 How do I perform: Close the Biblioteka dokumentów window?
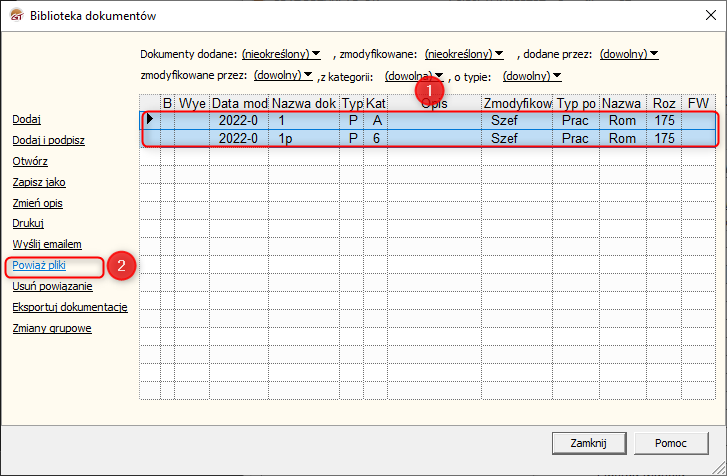(710, 15)
